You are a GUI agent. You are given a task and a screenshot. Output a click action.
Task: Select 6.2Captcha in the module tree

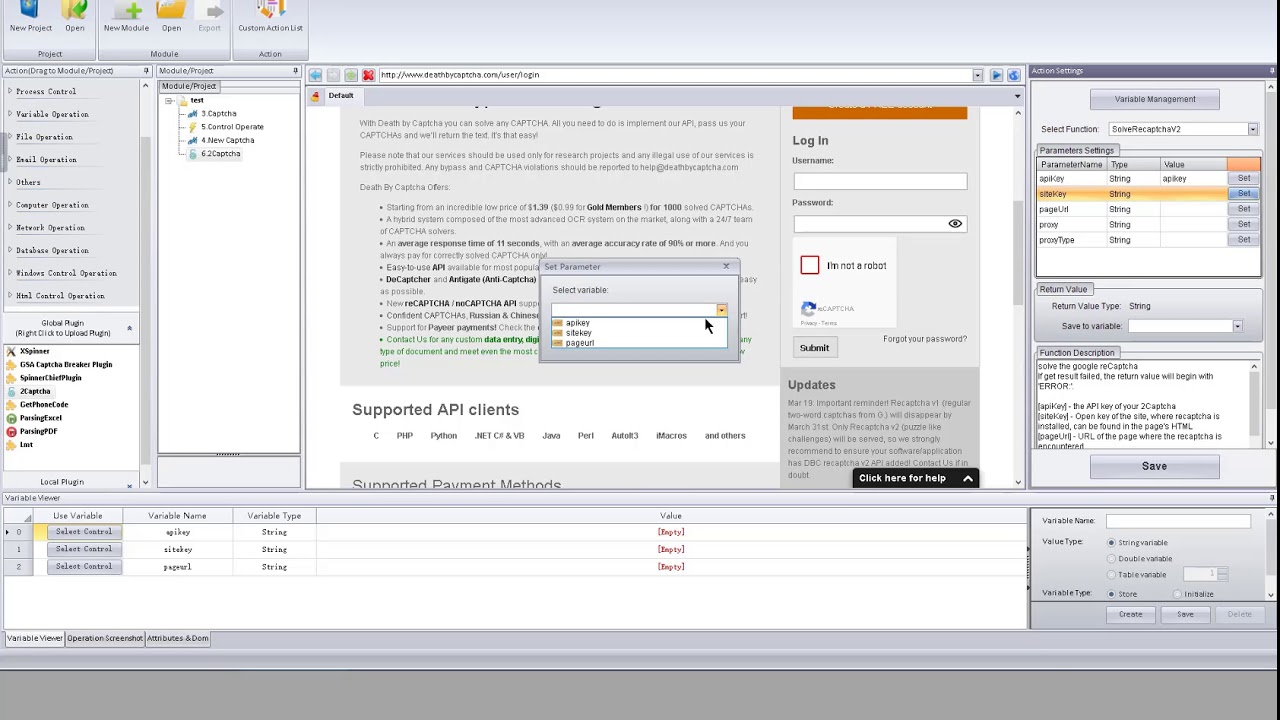(220, 154)
